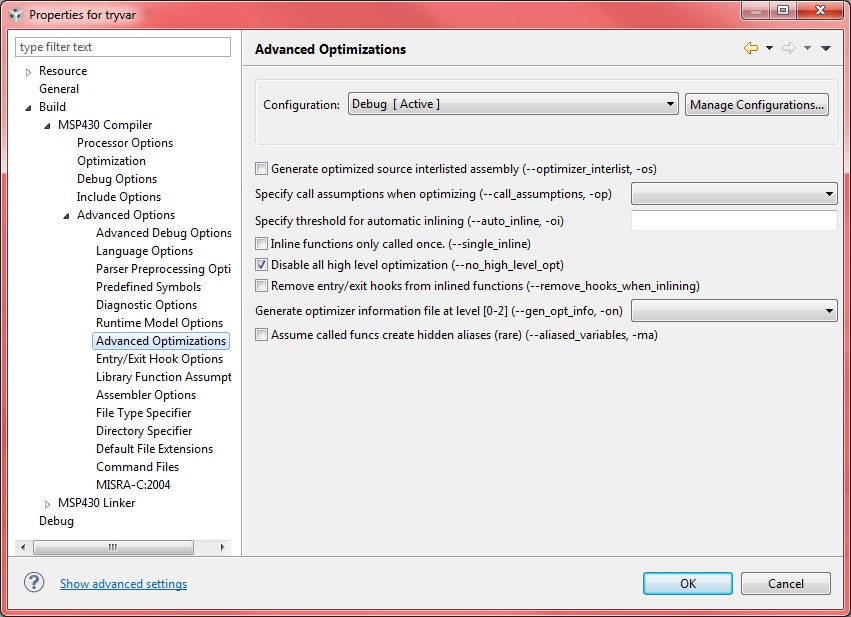851x617 pixels.
Task: Open the Configuration Debug dropdown
Action: [513, 104]
